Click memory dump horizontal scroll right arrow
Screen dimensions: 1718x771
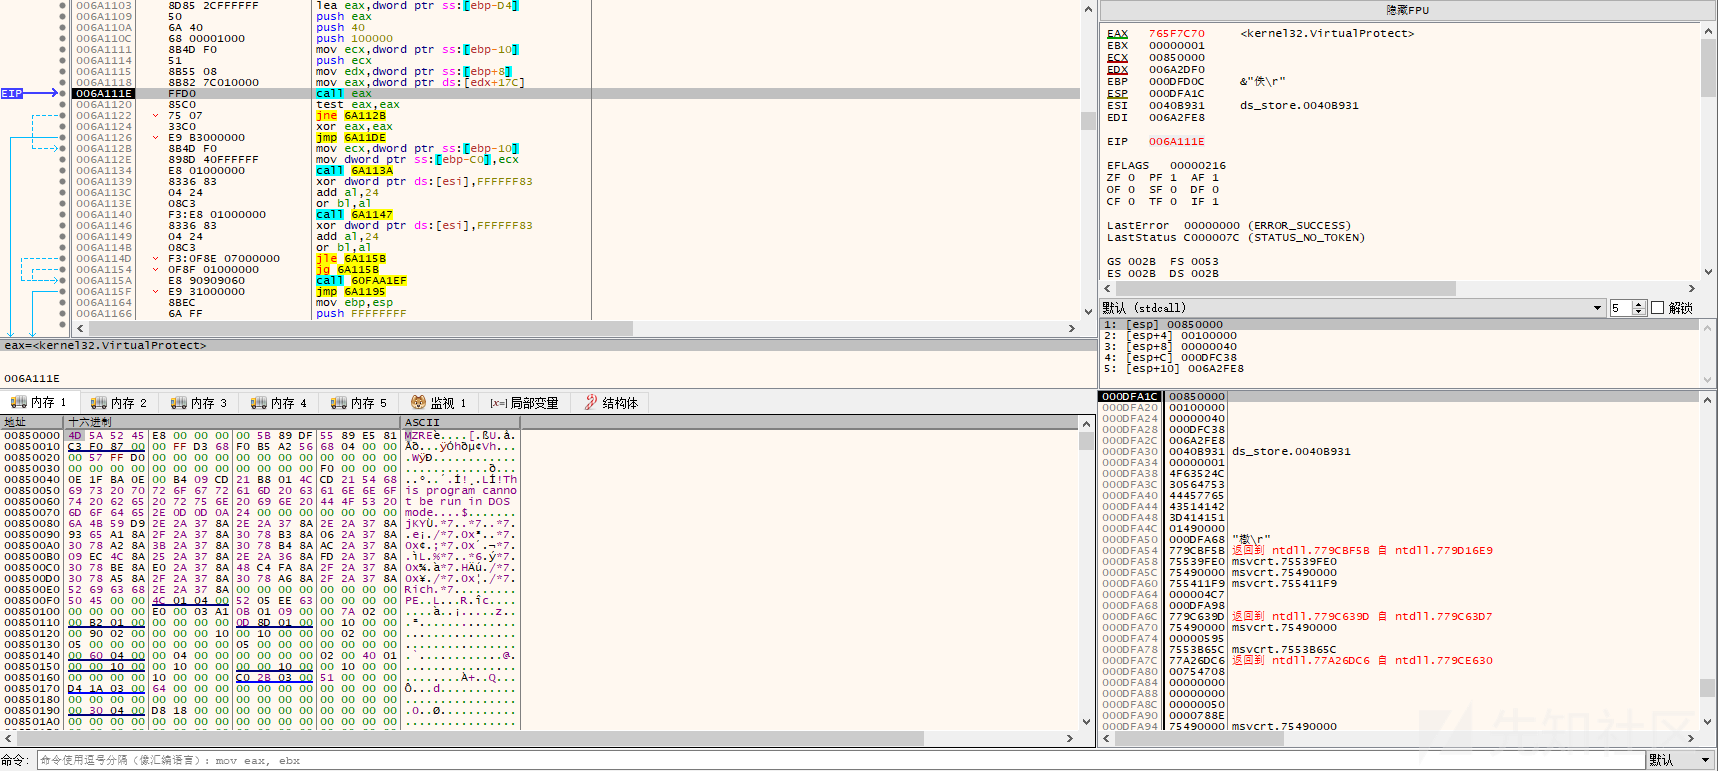point(1069,738)
